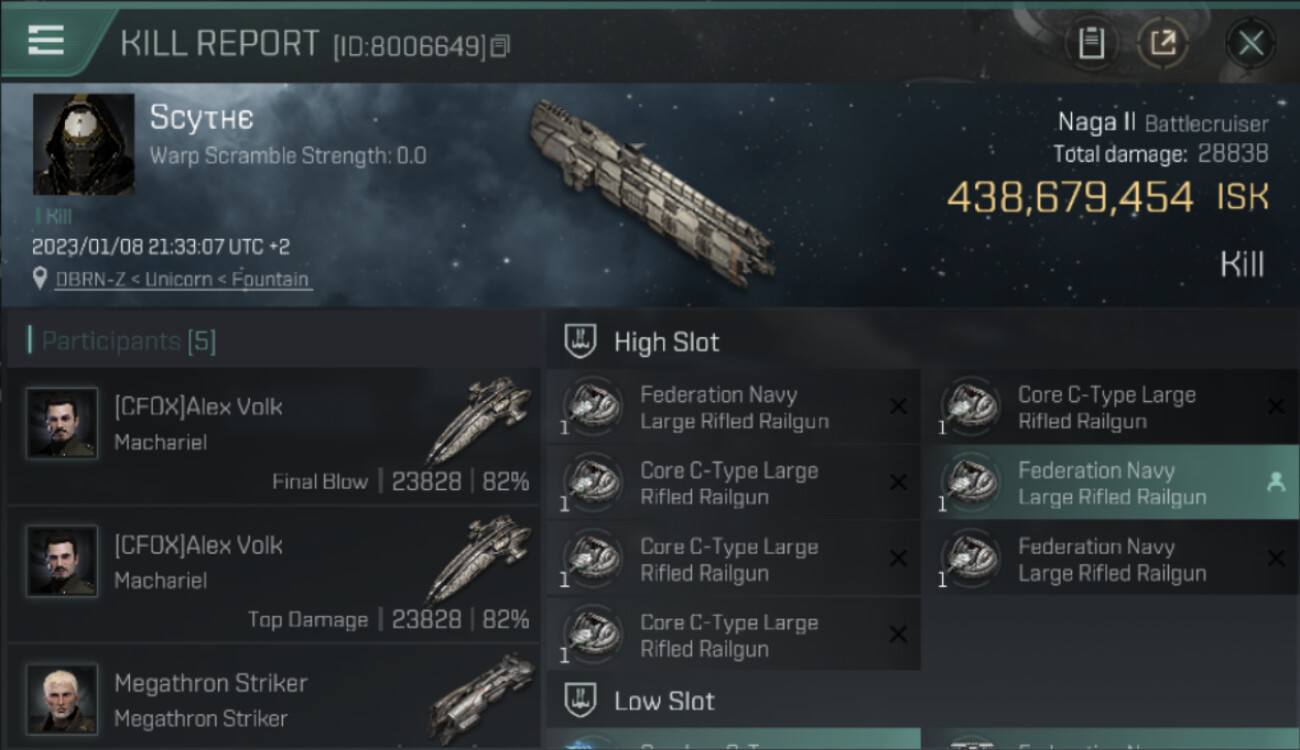Select first Federation Navy Large Rifled Railgun

pos(734,407)
